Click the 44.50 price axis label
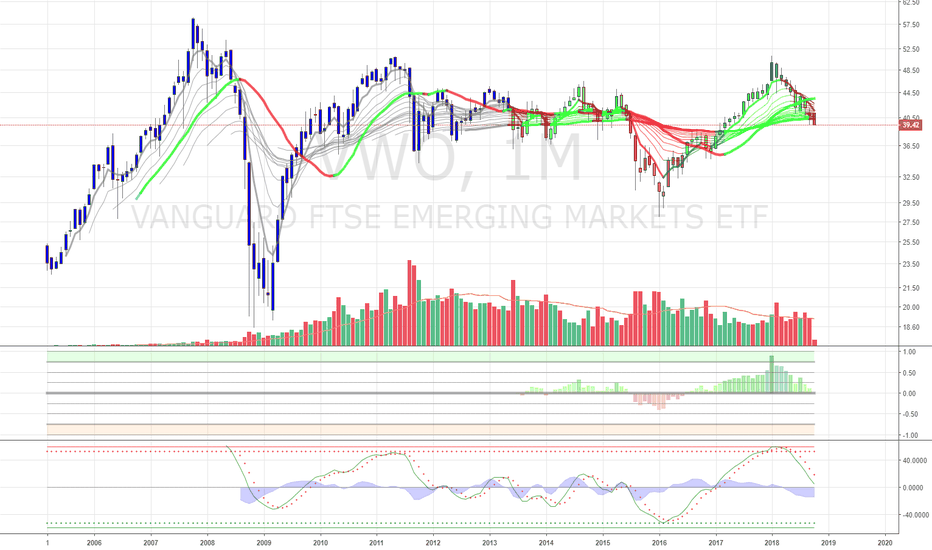 tap(912, 93)
